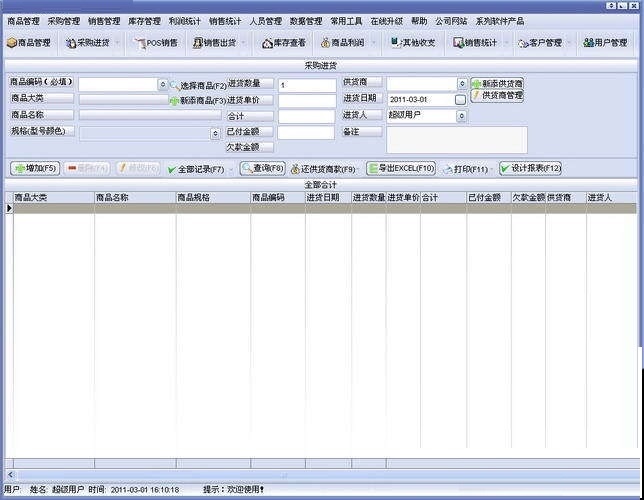Click the 查询(F8) button

[x=263, y=169]
